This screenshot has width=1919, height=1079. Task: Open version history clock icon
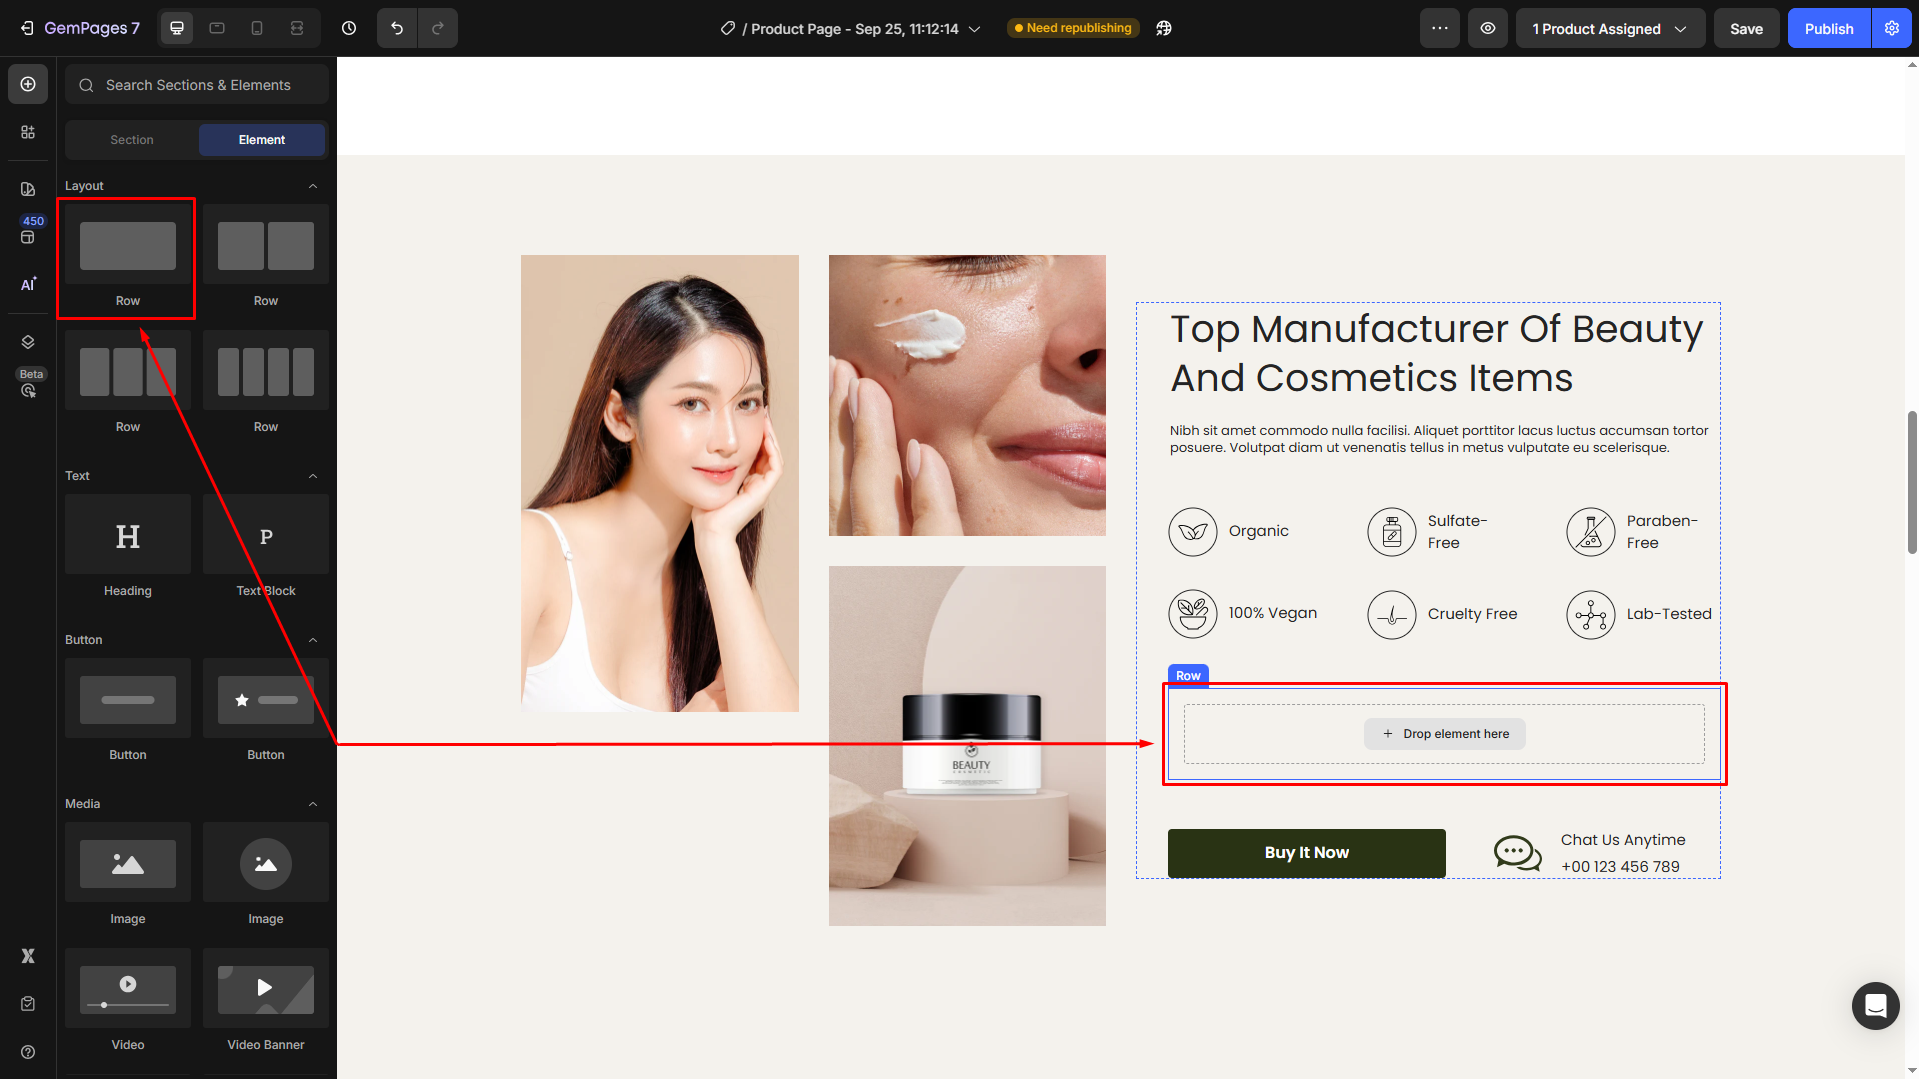(349, 28)
